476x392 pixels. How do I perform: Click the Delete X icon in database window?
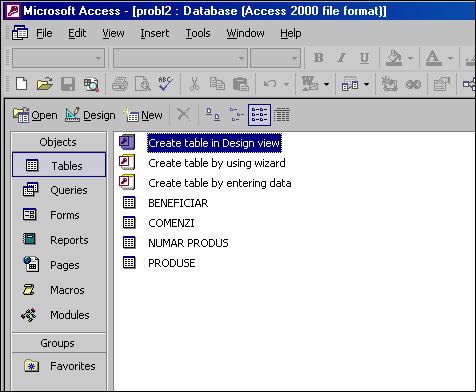point(183,114)
